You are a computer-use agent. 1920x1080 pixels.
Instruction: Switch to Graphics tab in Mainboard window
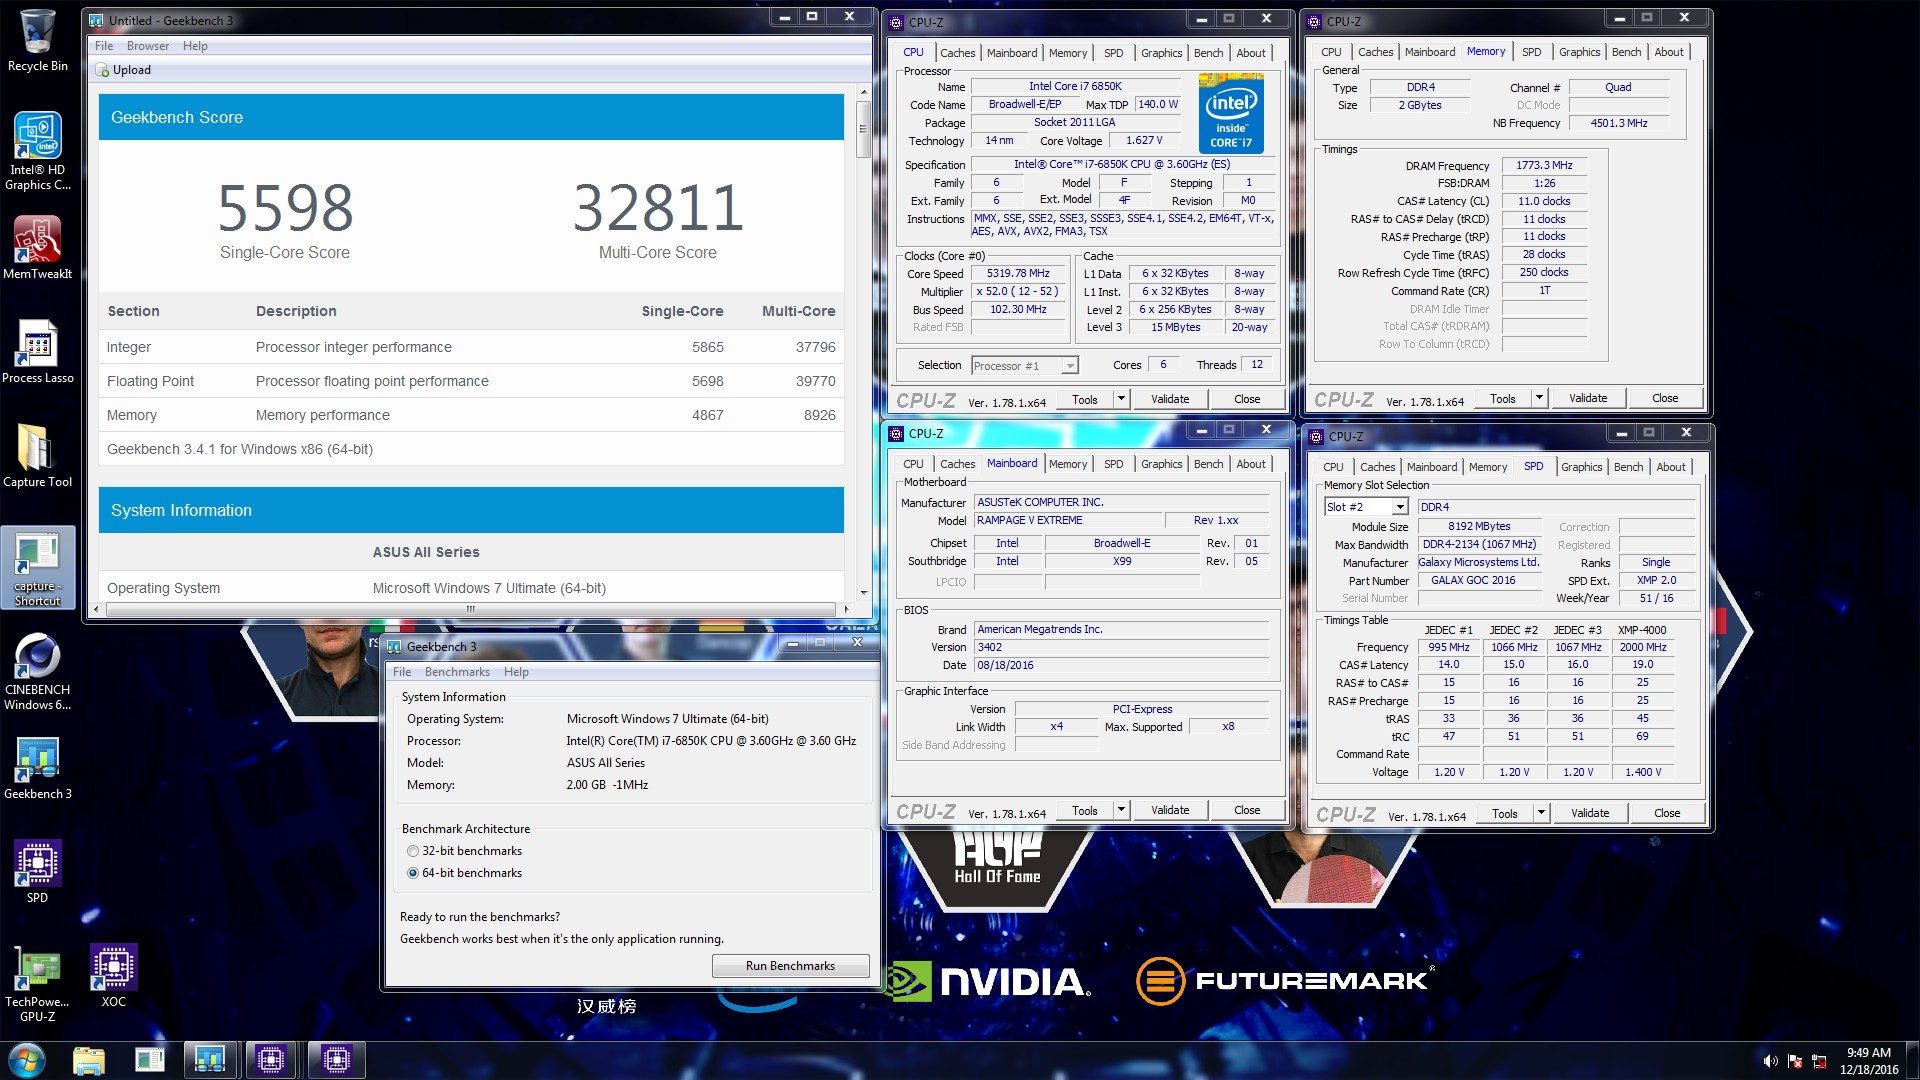click(x=1161, y=464)
